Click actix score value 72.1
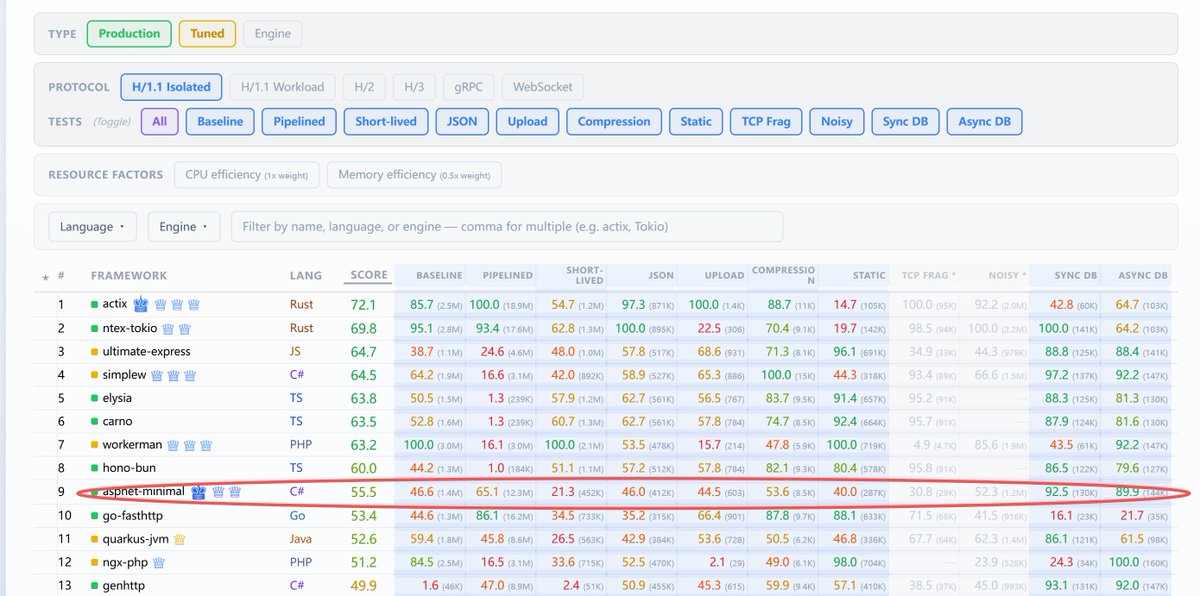The width and height of the screenshot is (1200, 596). (x=364, y=304)
